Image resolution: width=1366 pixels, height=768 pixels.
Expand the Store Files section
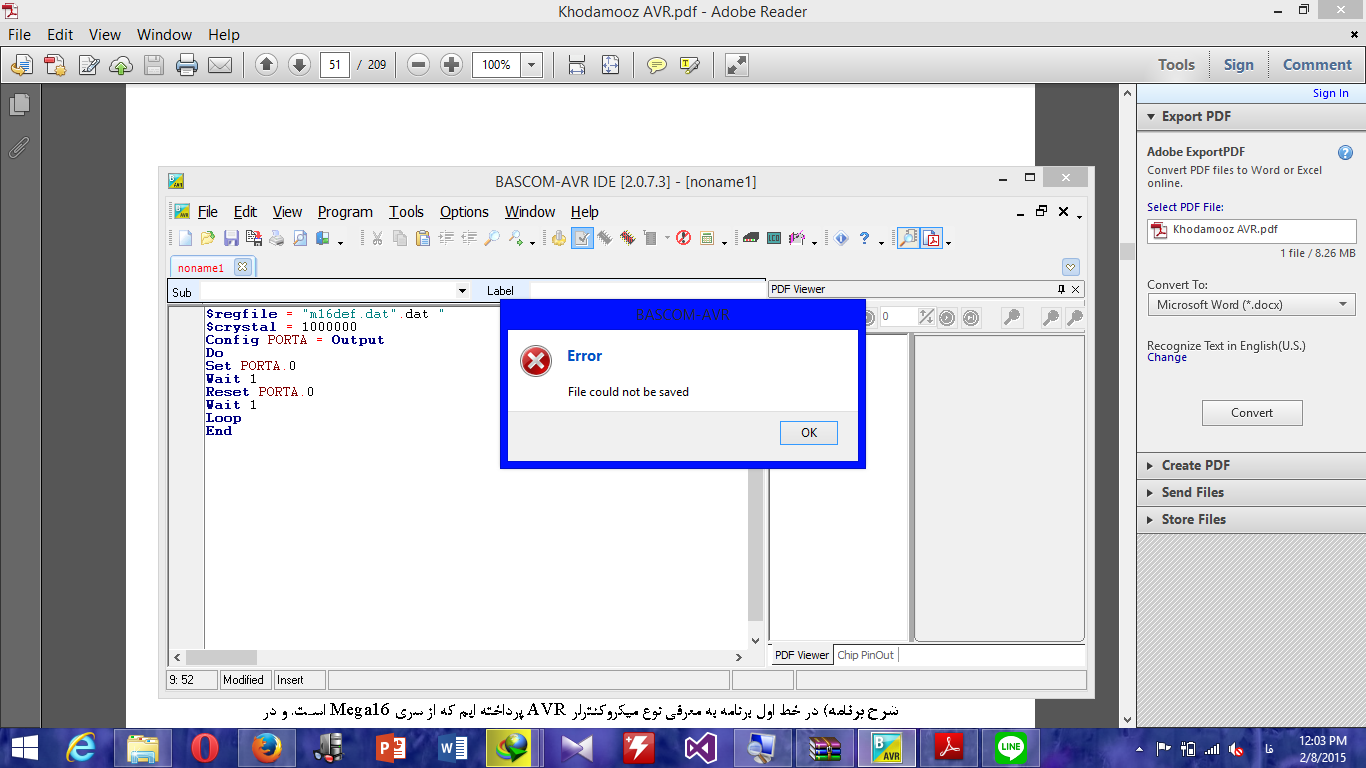coord(1250,520)
